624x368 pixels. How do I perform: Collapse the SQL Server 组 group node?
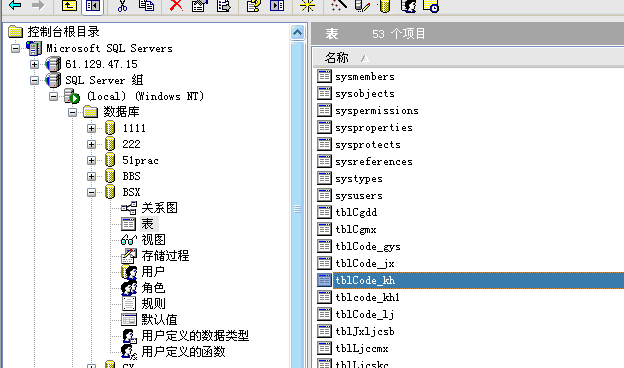35,80
